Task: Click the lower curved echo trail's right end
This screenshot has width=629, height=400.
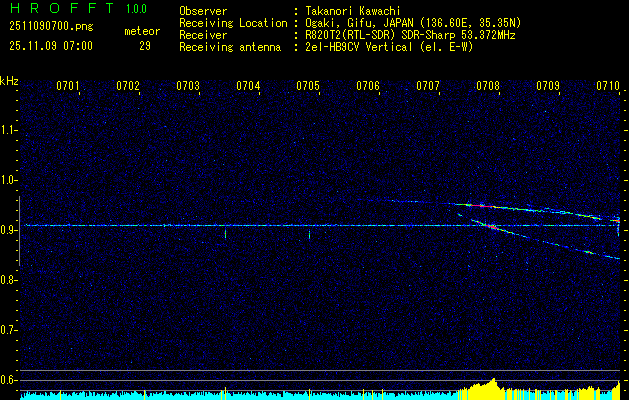Action: [x=616, y=258]
